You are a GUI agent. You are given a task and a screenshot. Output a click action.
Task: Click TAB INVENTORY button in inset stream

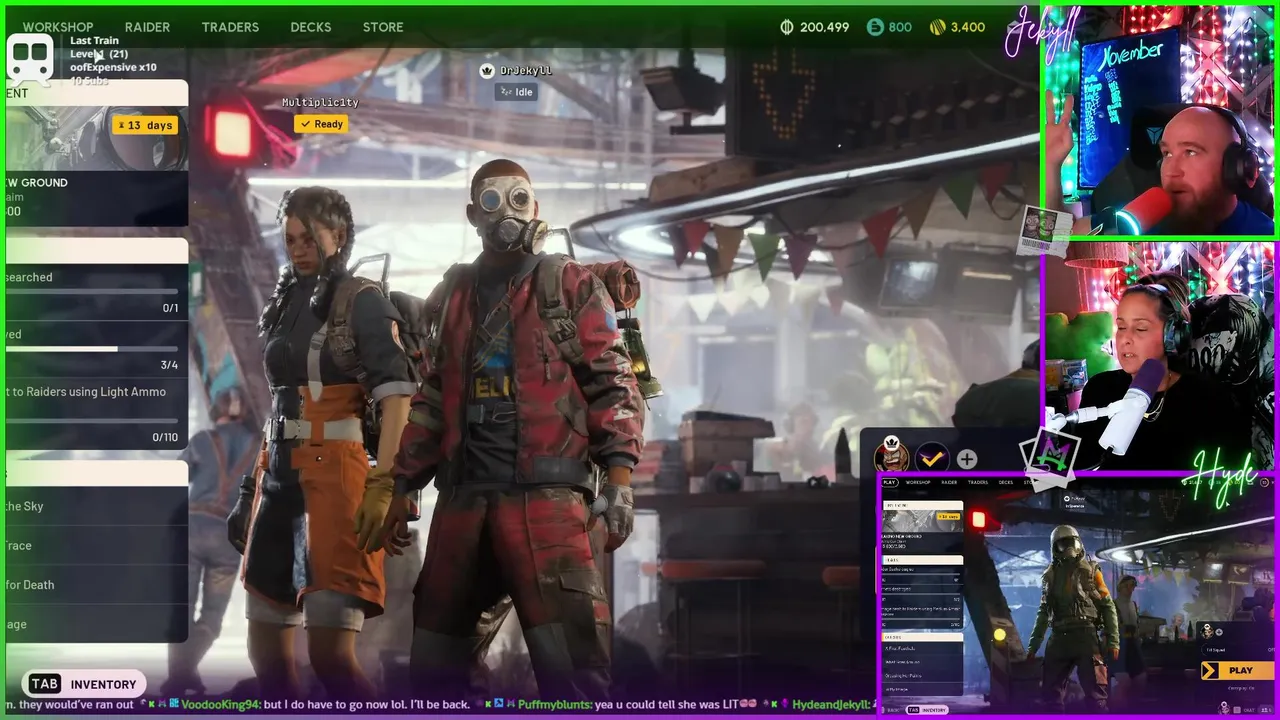pos(927,710)
